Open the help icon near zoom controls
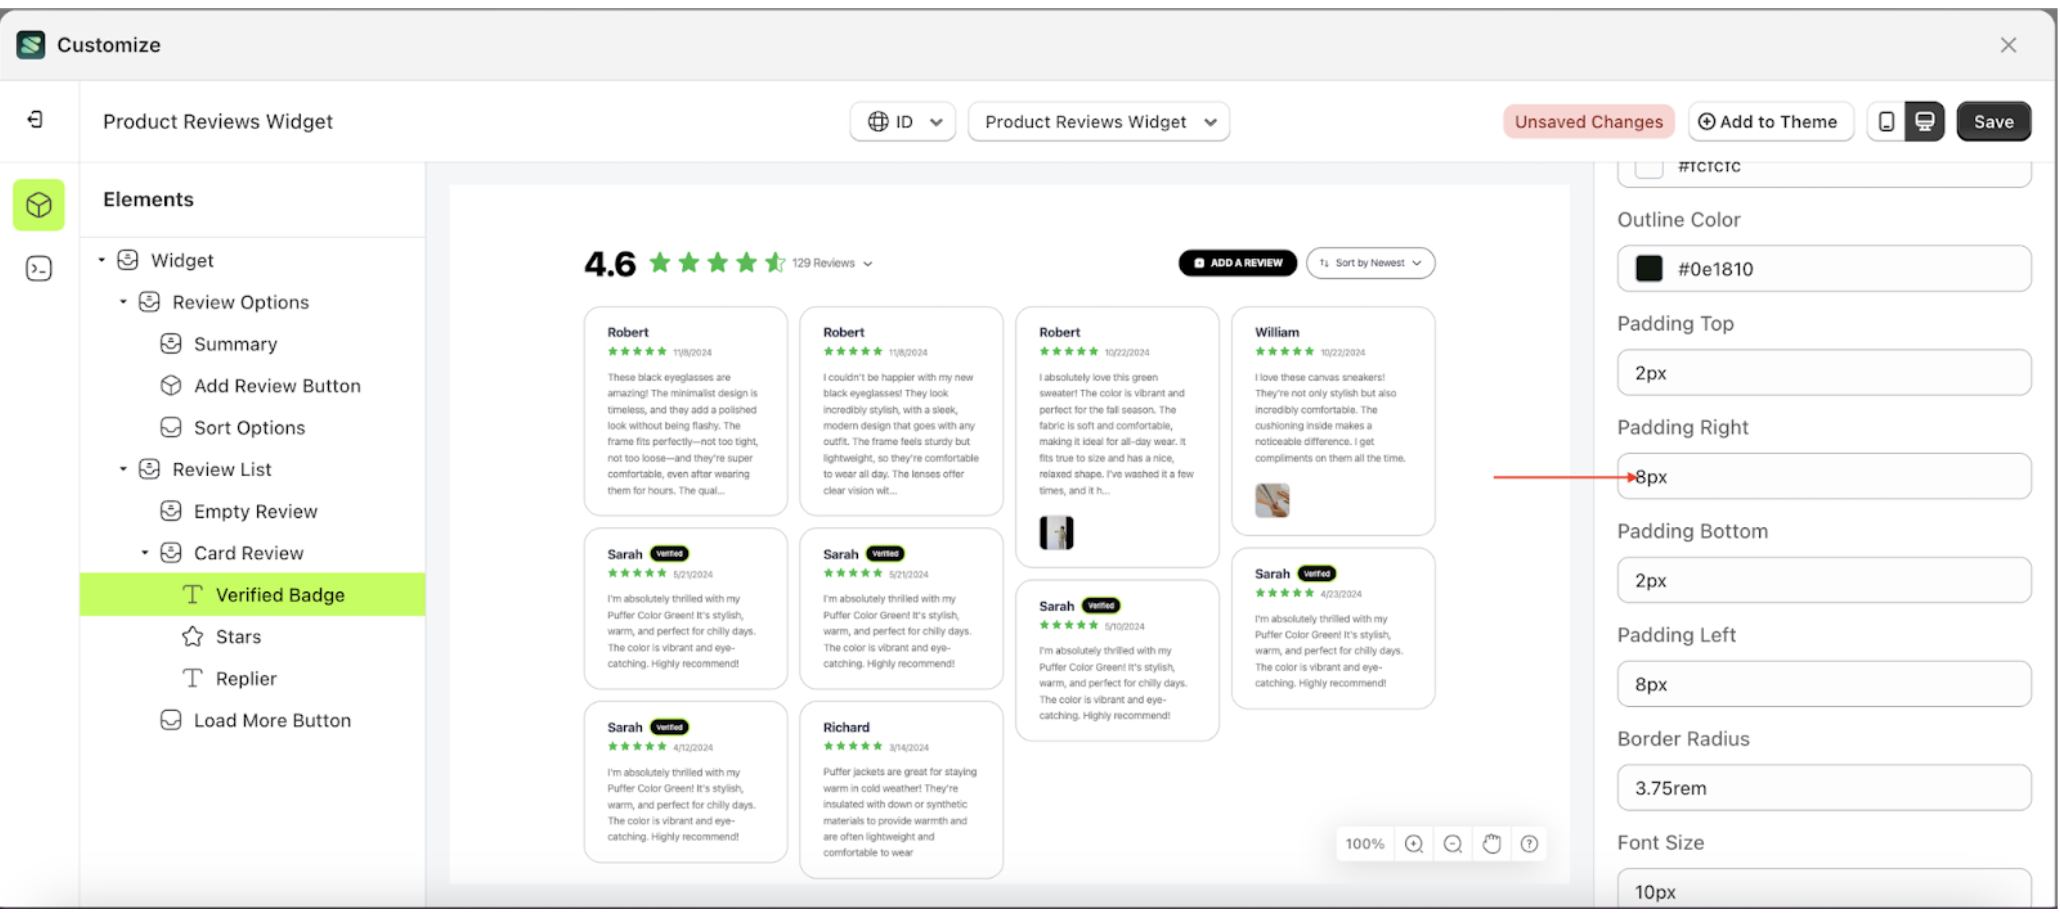 pos(1528,843)
